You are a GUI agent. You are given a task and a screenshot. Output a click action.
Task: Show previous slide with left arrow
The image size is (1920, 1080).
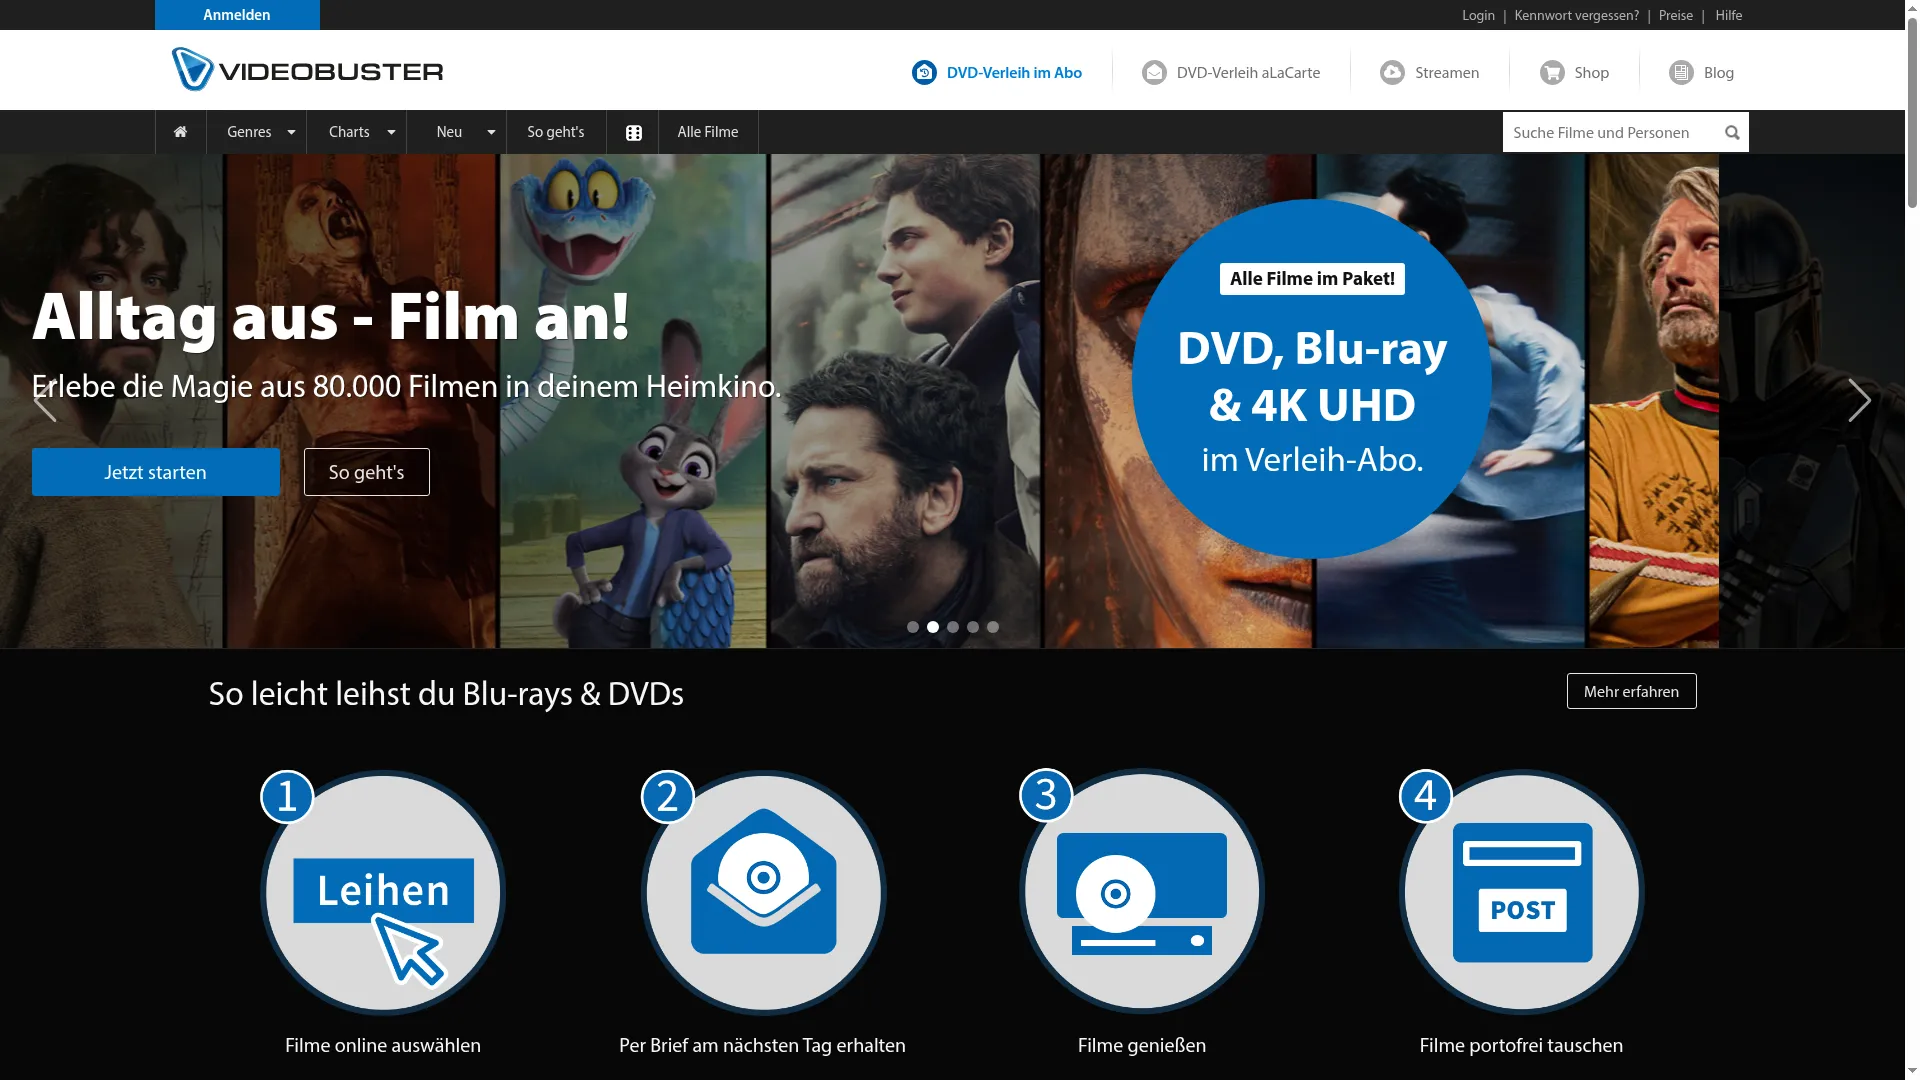pos(45,401)
